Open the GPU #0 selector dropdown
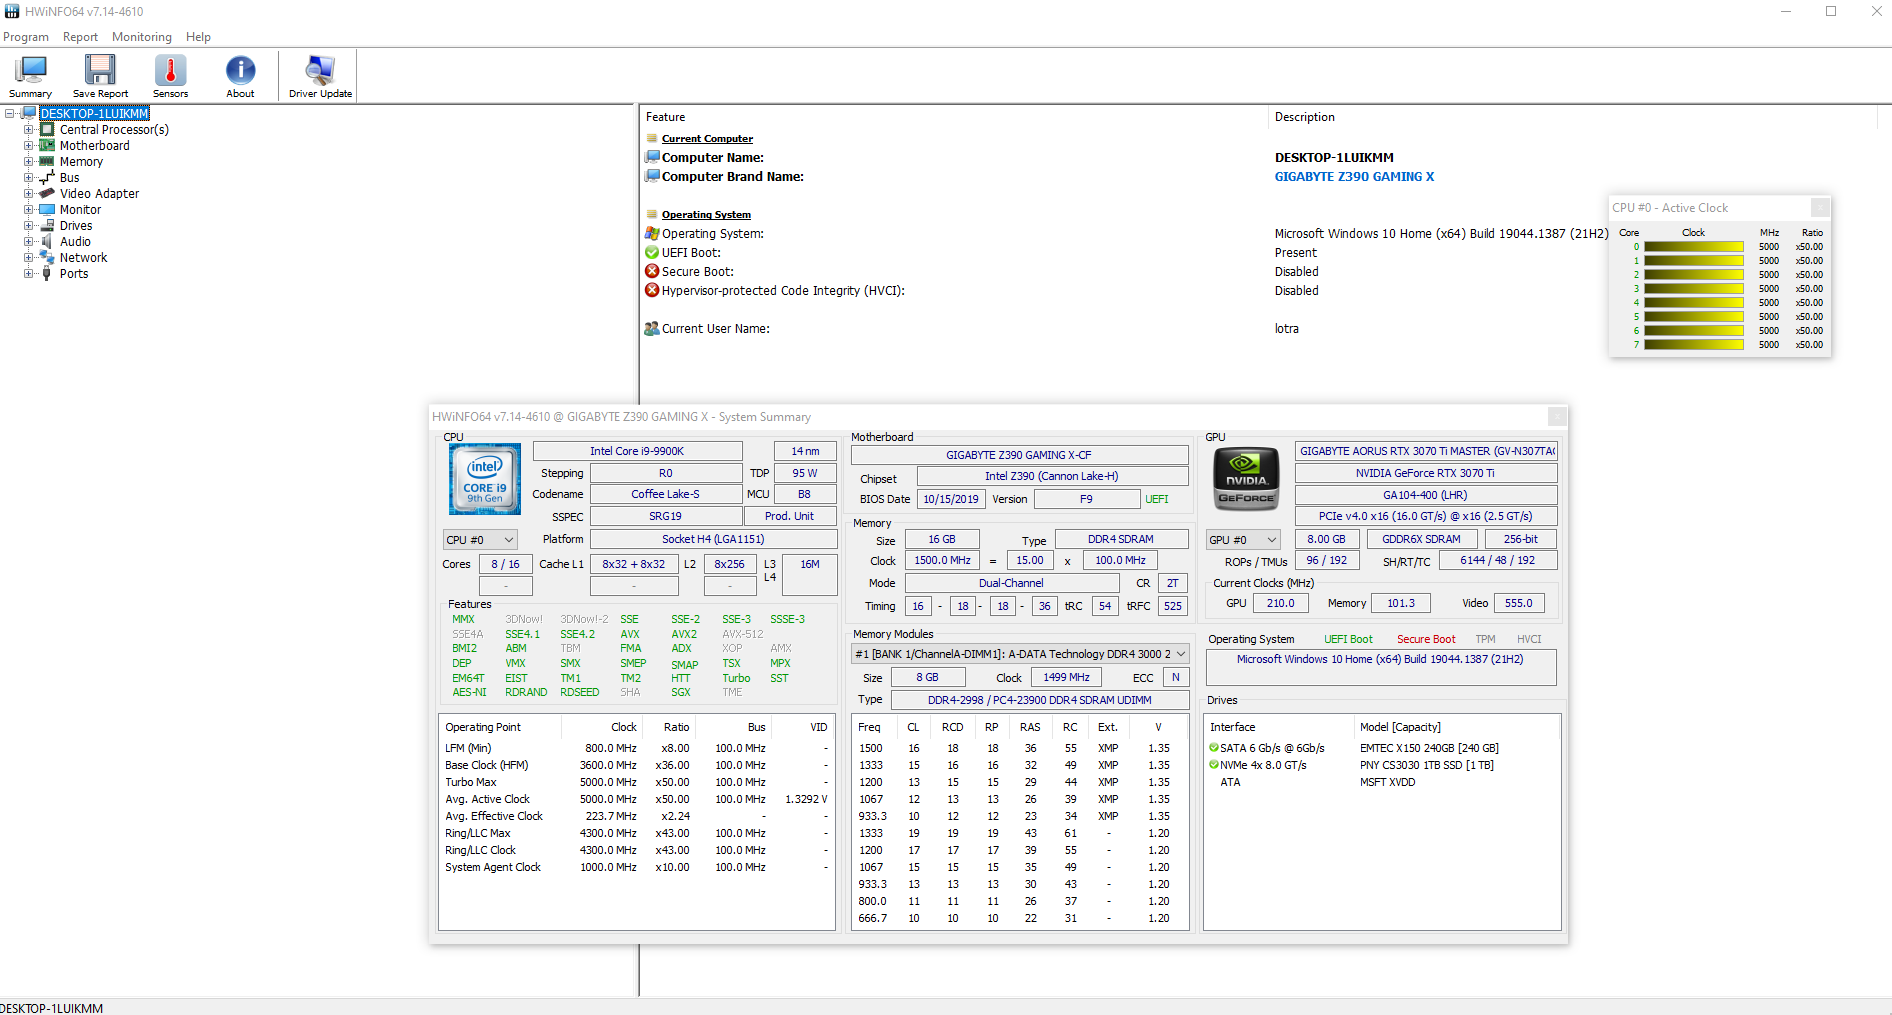 1243,540
